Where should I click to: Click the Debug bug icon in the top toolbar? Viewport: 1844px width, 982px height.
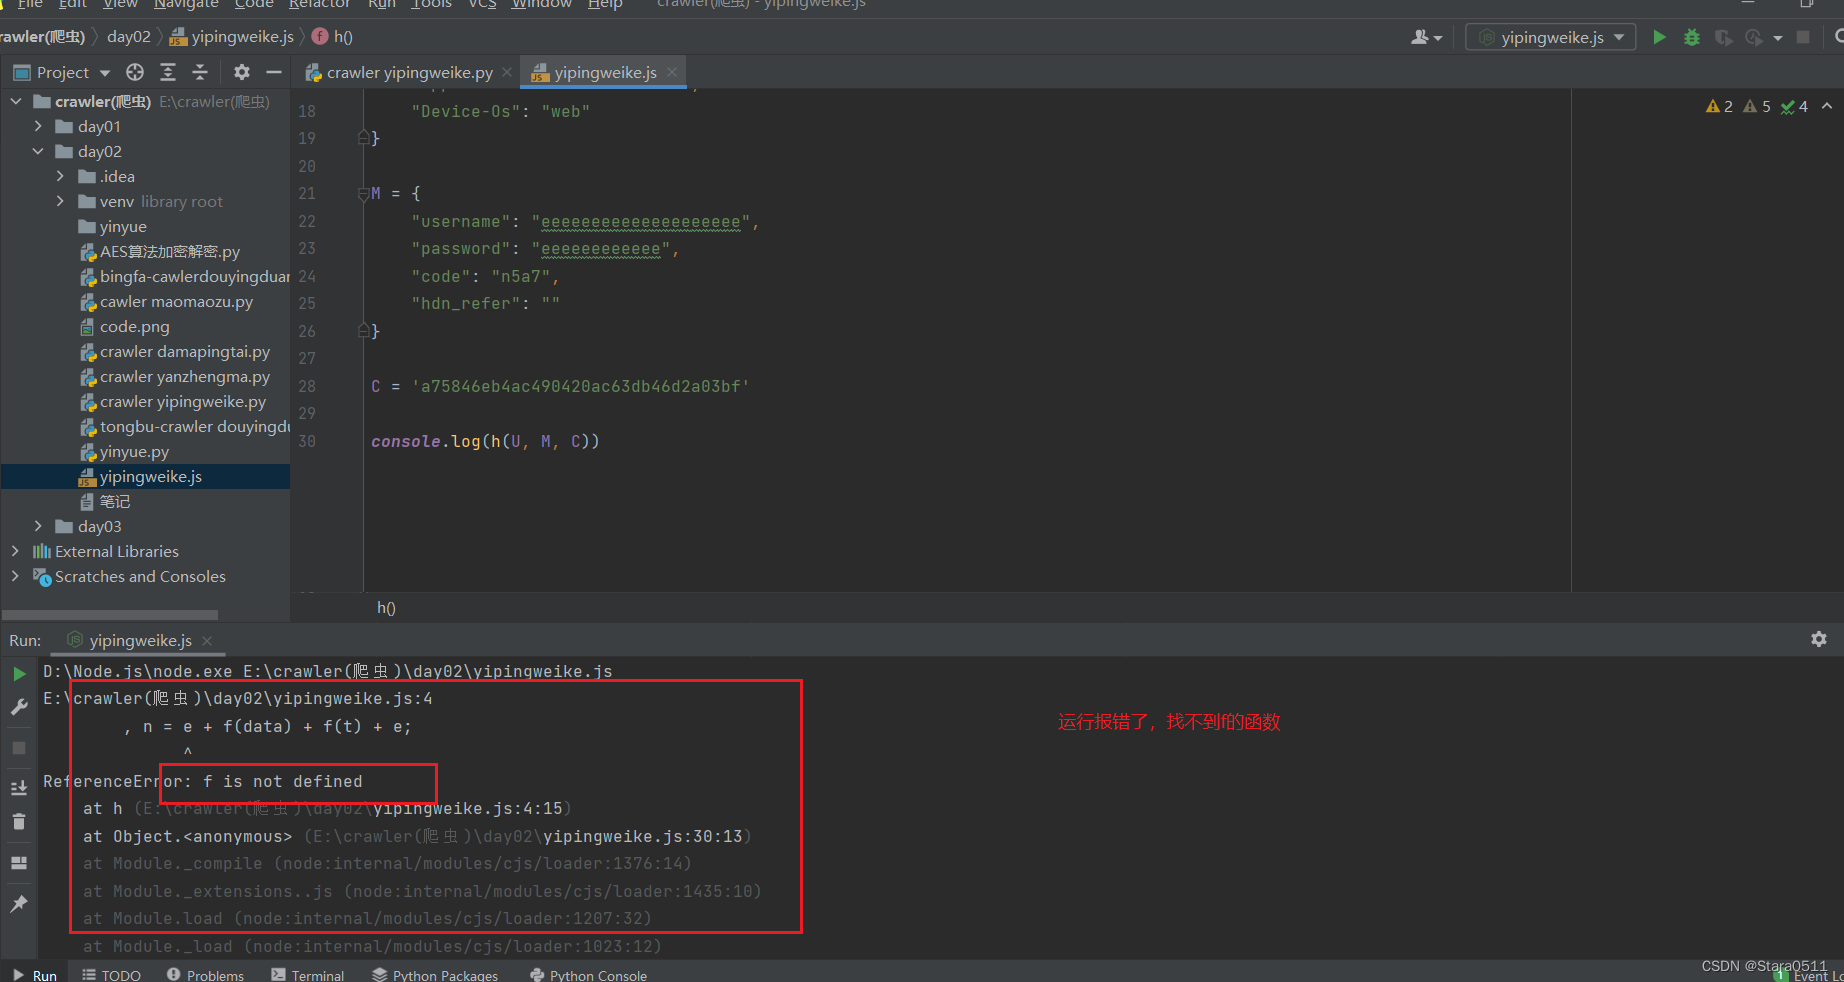[1692, 37]
